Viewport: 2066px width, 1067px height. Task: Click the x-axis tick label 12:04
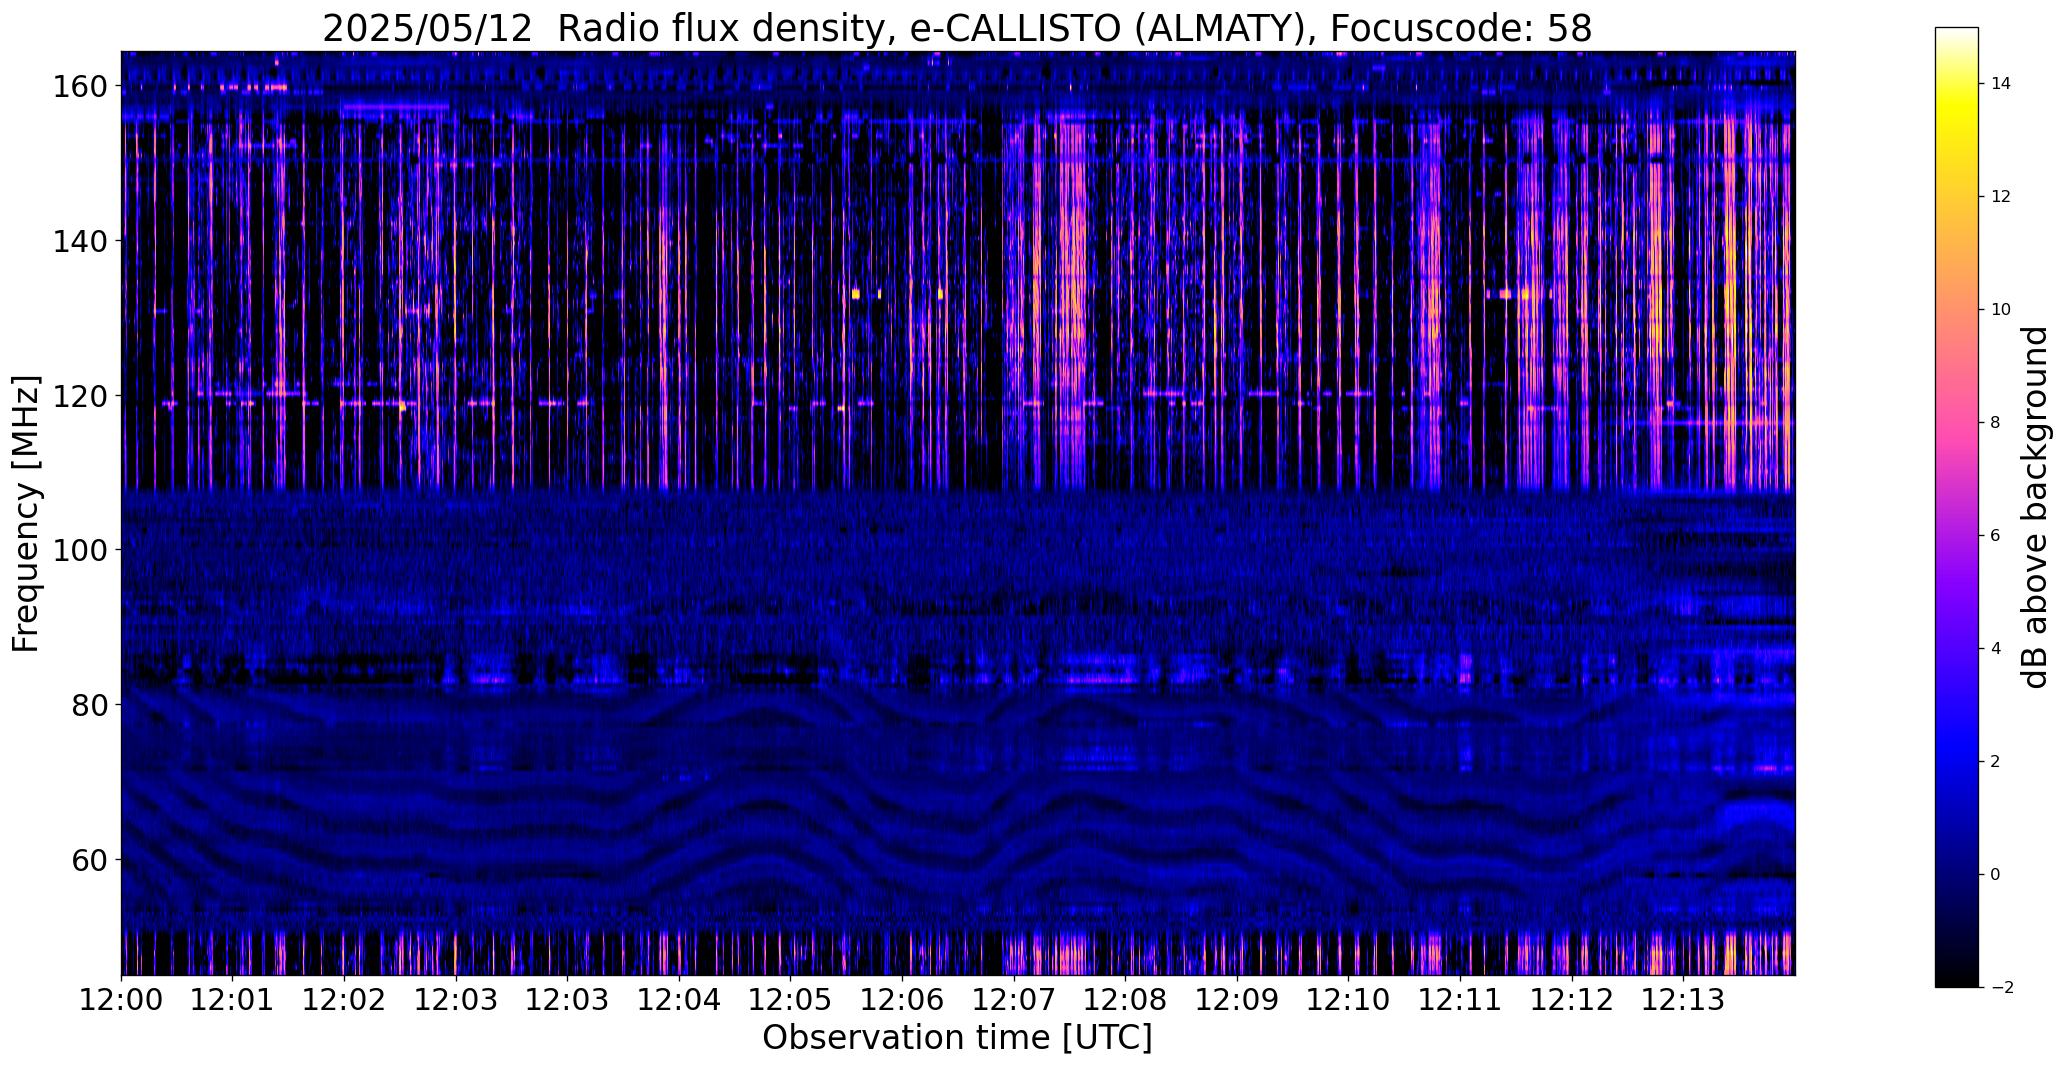679,1000
